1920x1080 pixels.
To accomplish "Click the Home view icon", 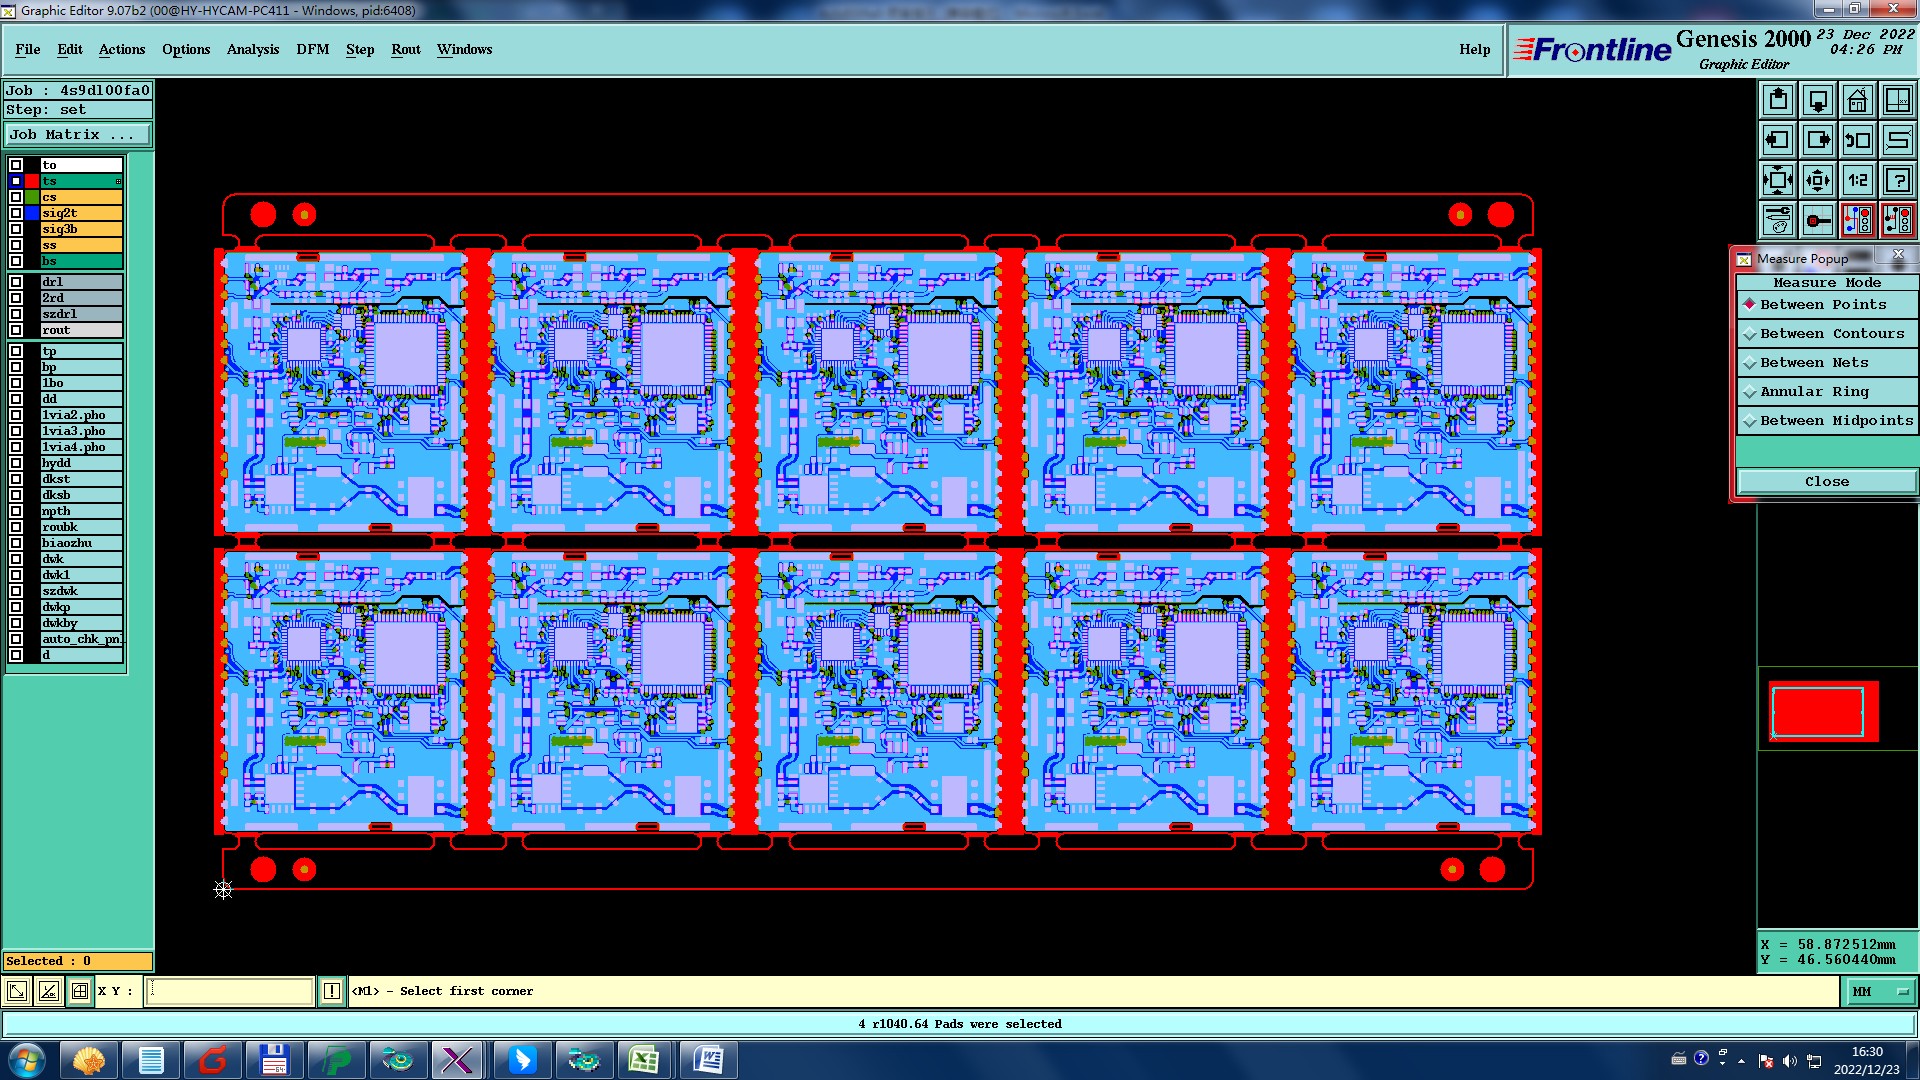I will (x=1857, y=100).
